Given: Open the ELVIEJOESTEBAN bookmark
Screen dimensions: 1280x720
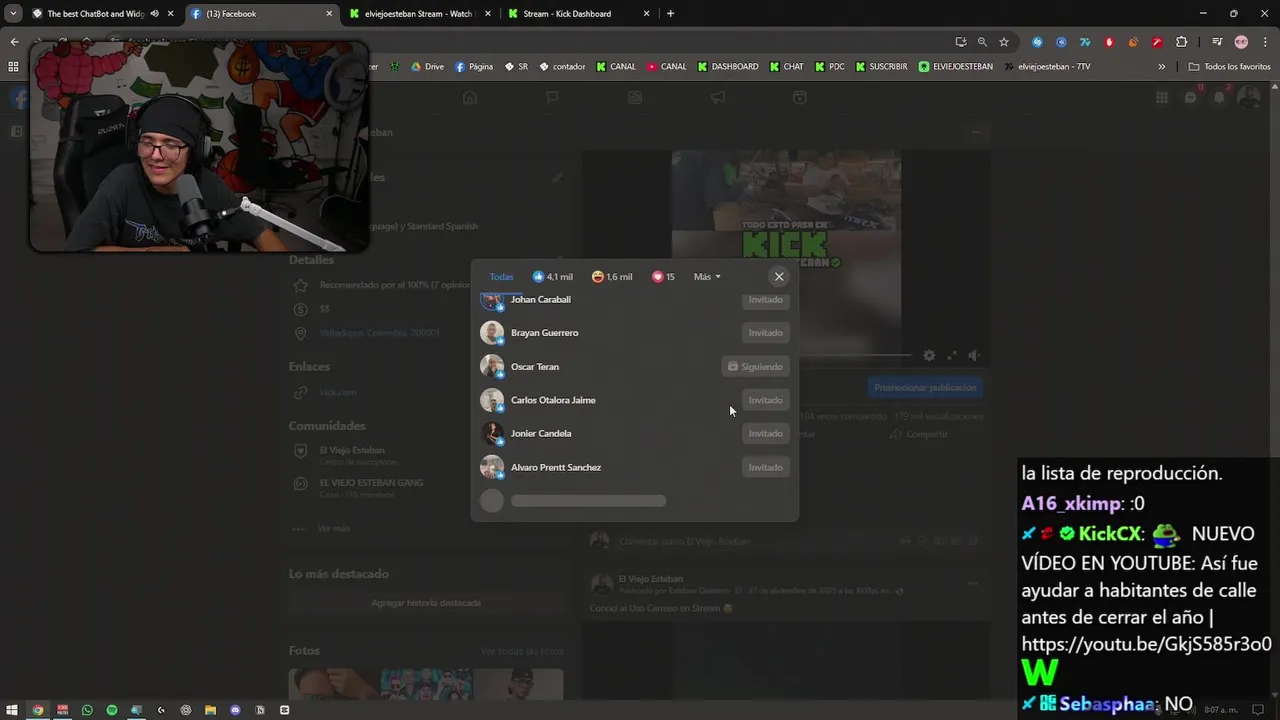Looking at the screenshot, I should (956, 67).
